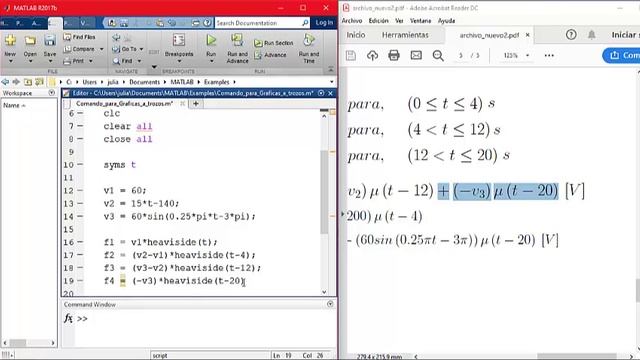Open New dropdown arrow
Image resolution: width=640 pixels, height=360 pixels.
point(10,62)
